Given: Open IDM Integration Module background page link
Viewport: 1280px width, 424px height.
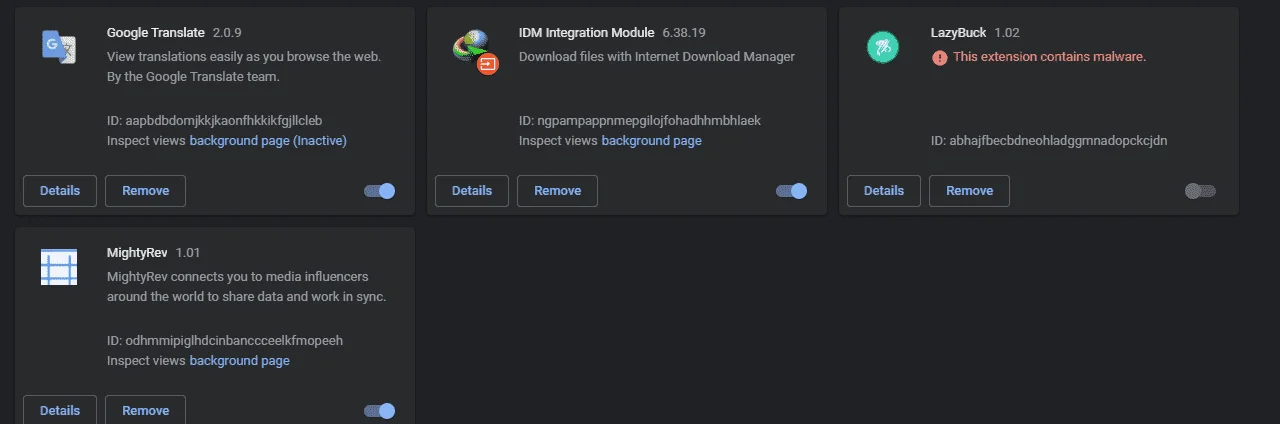Looking at the screenshot, I should tap(651, 141).
